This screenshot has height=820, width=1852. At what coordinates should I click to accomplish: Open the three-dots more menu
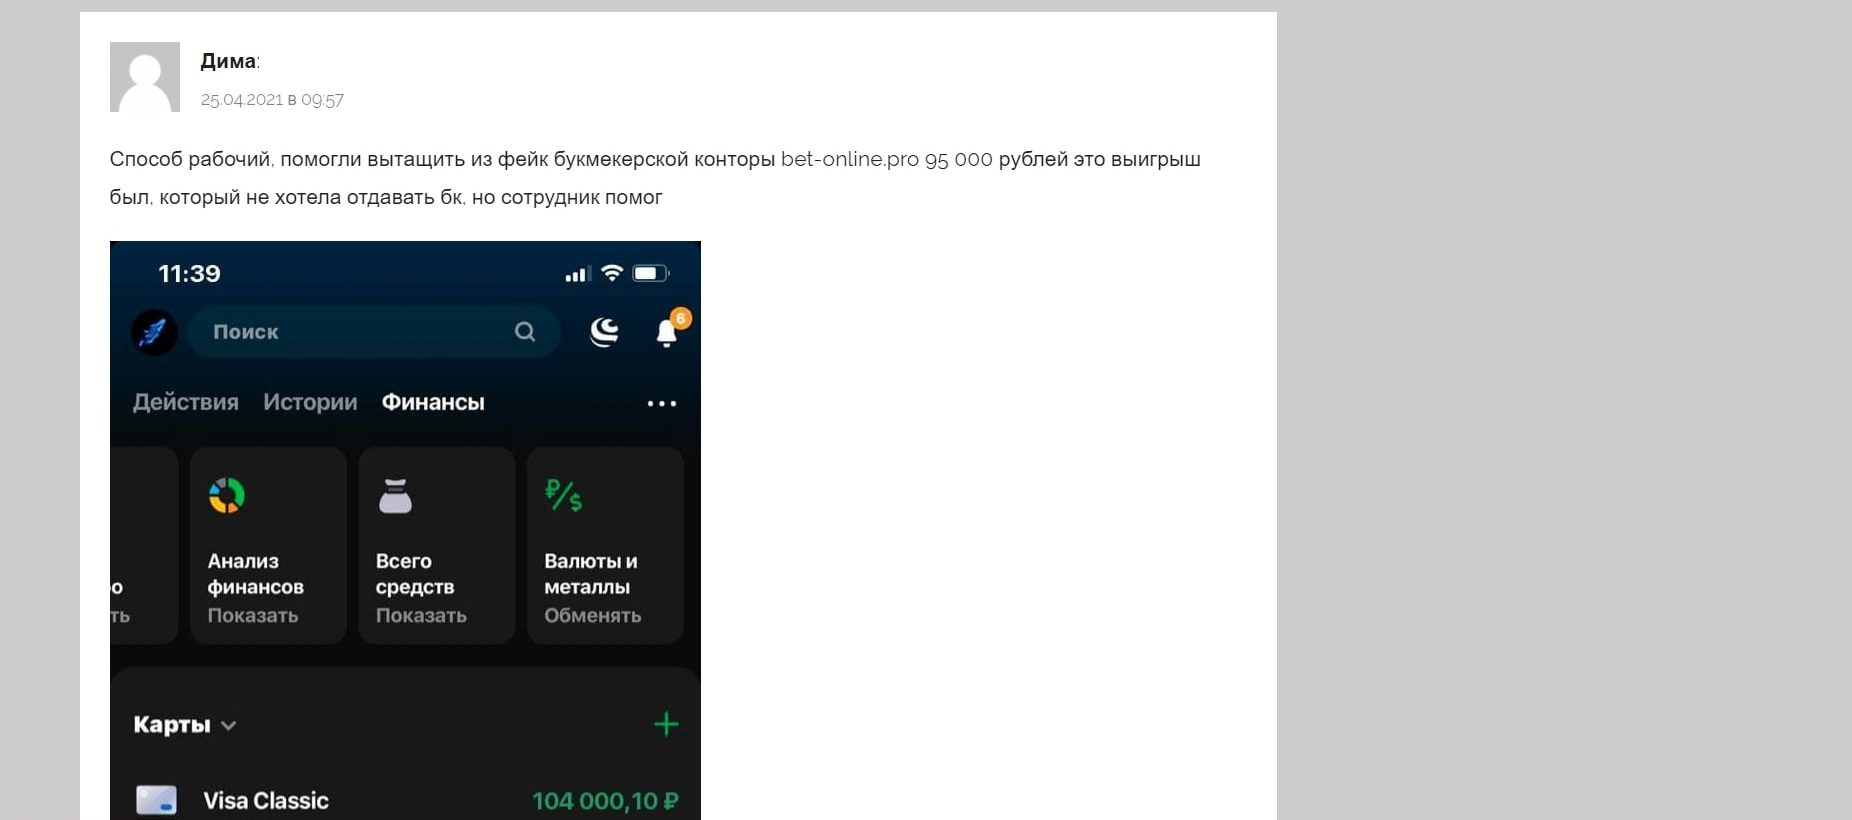click(662, 403)
